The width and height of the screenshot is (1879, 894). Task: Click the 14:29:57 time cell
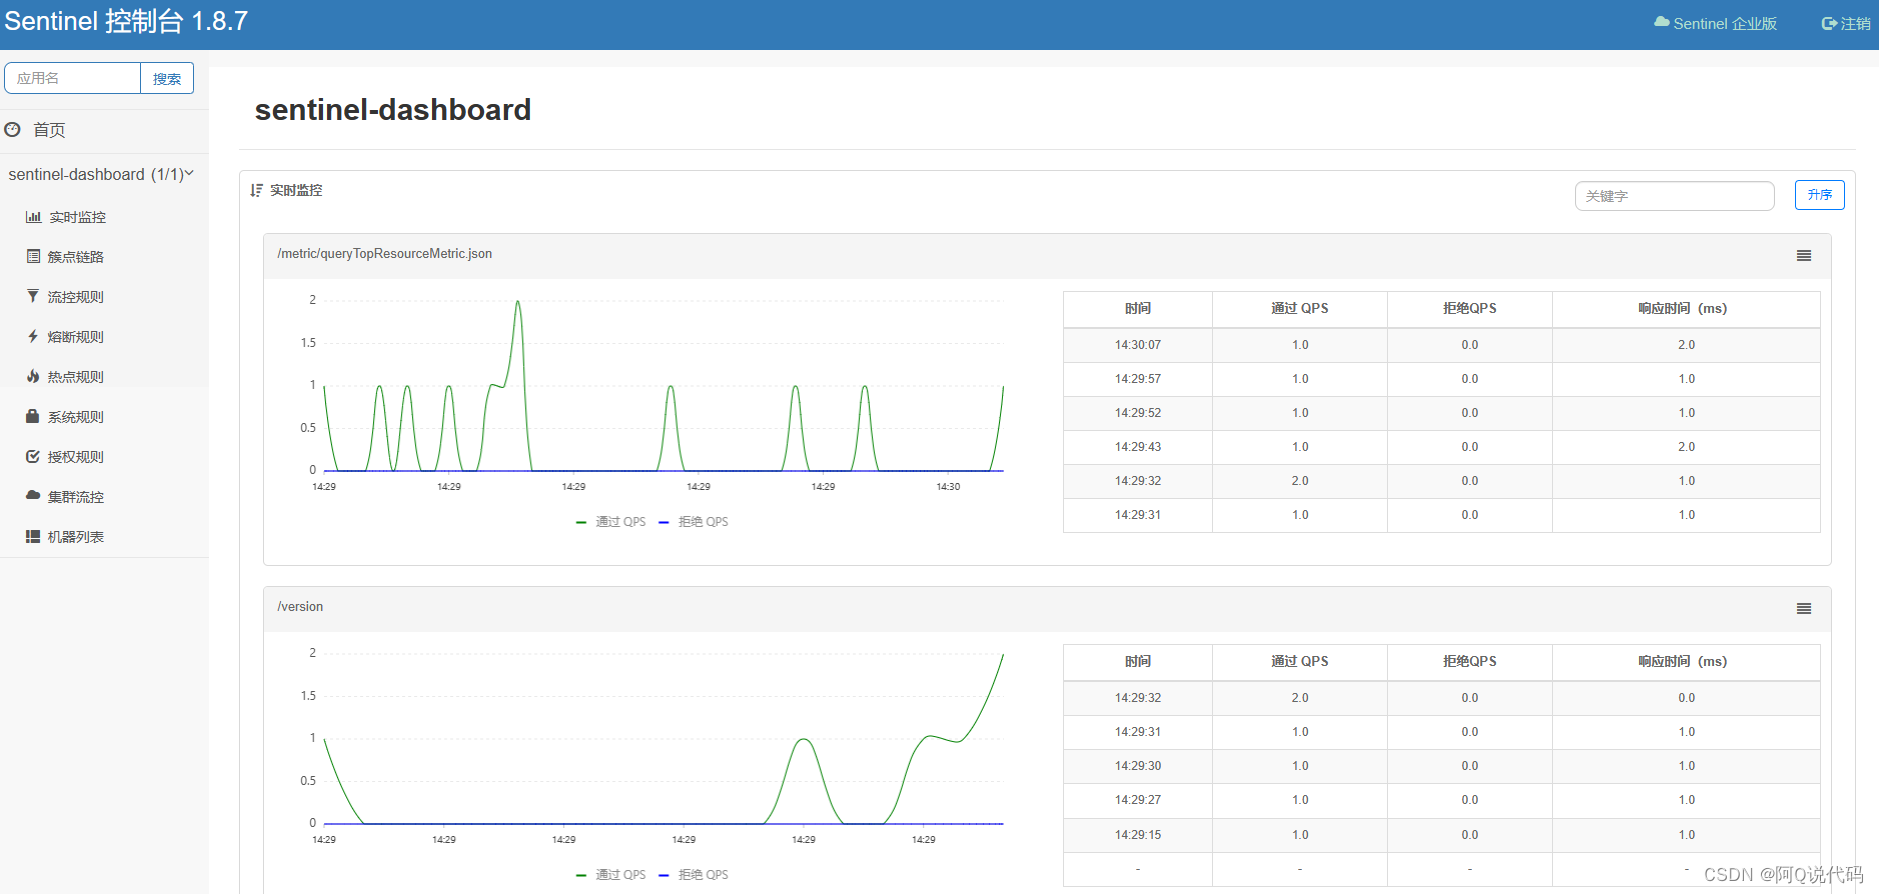tap(1138, 379)
